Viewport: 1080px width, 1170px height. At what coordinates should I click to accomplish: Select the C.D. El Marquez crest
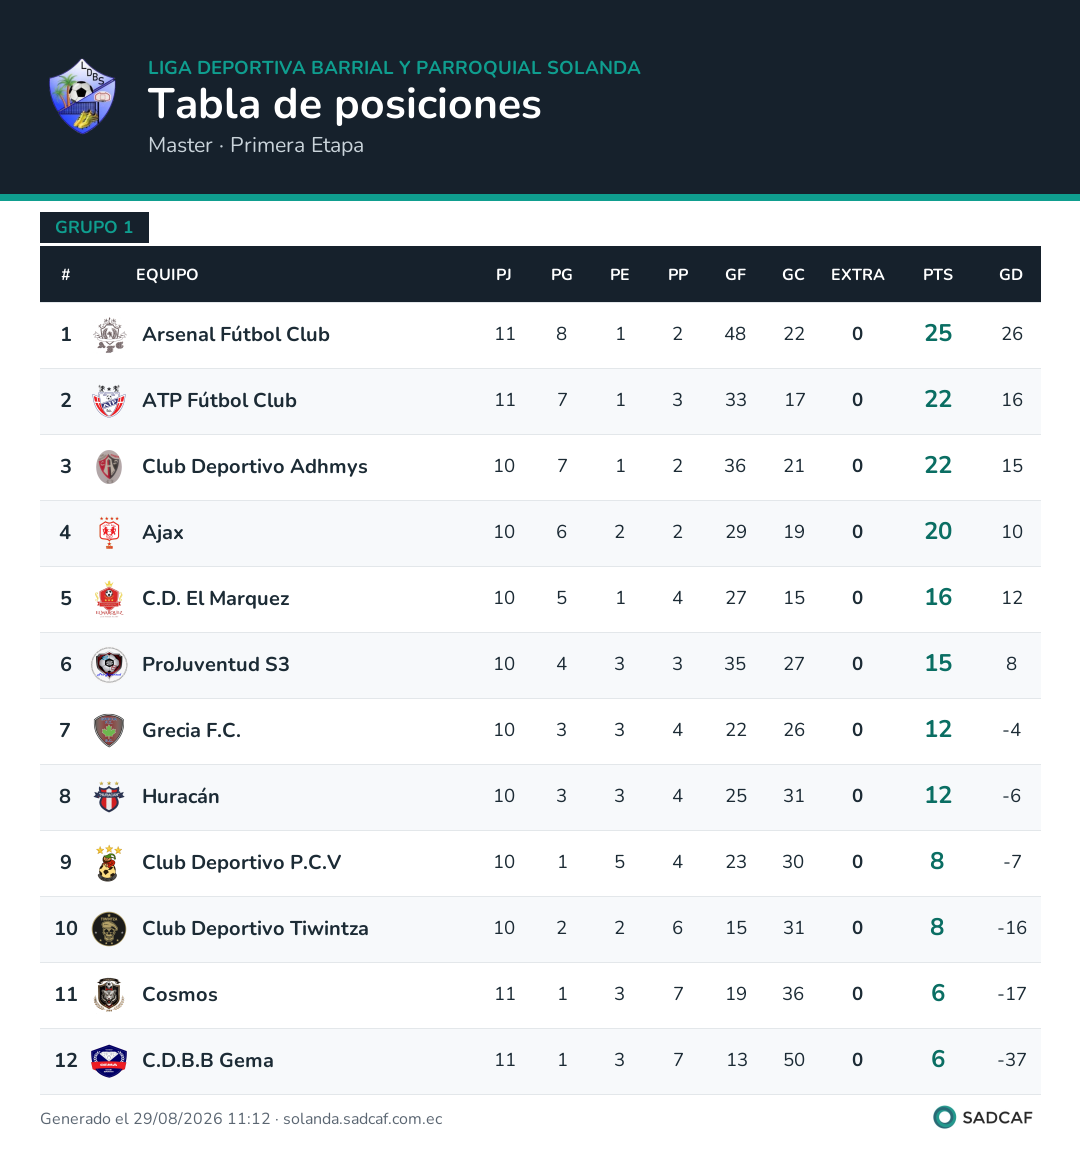[x=109, y=598]
